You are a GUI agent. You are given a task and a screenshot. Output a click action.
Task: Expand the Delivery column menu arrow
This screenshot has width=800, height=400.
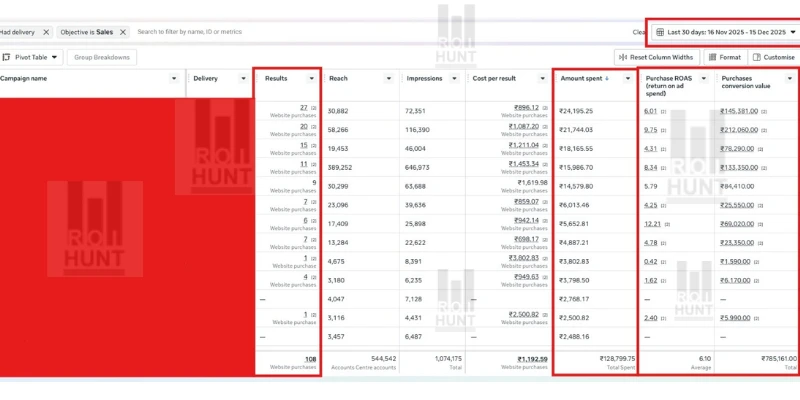(x=243, y=79)
